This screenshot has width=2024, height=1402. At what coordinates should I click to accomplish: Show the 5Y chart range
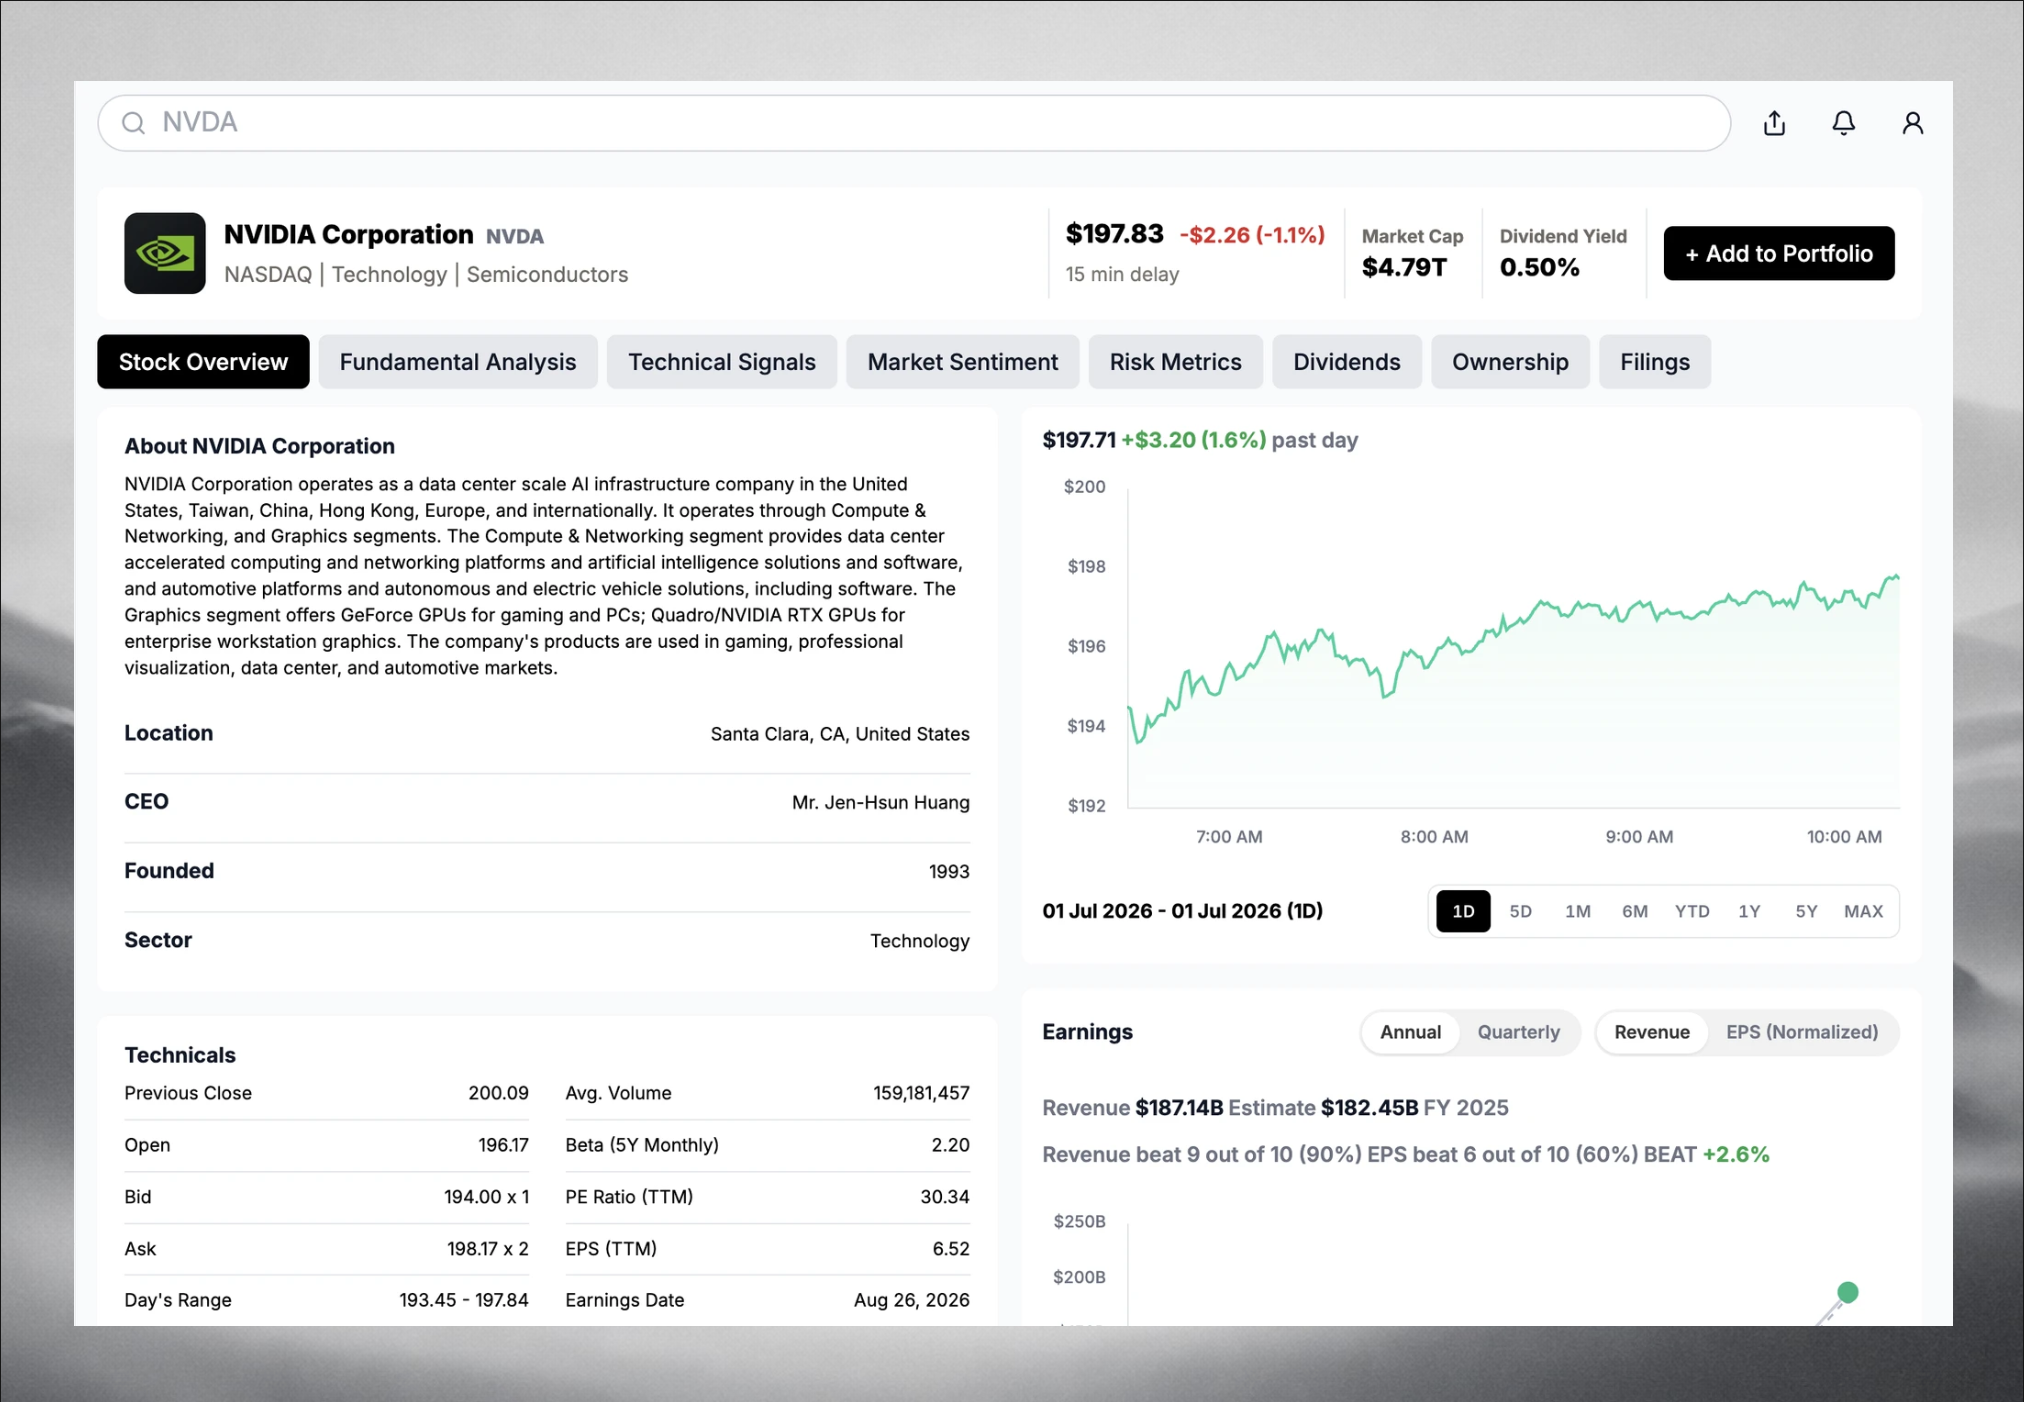click(x=1806, y=911)
